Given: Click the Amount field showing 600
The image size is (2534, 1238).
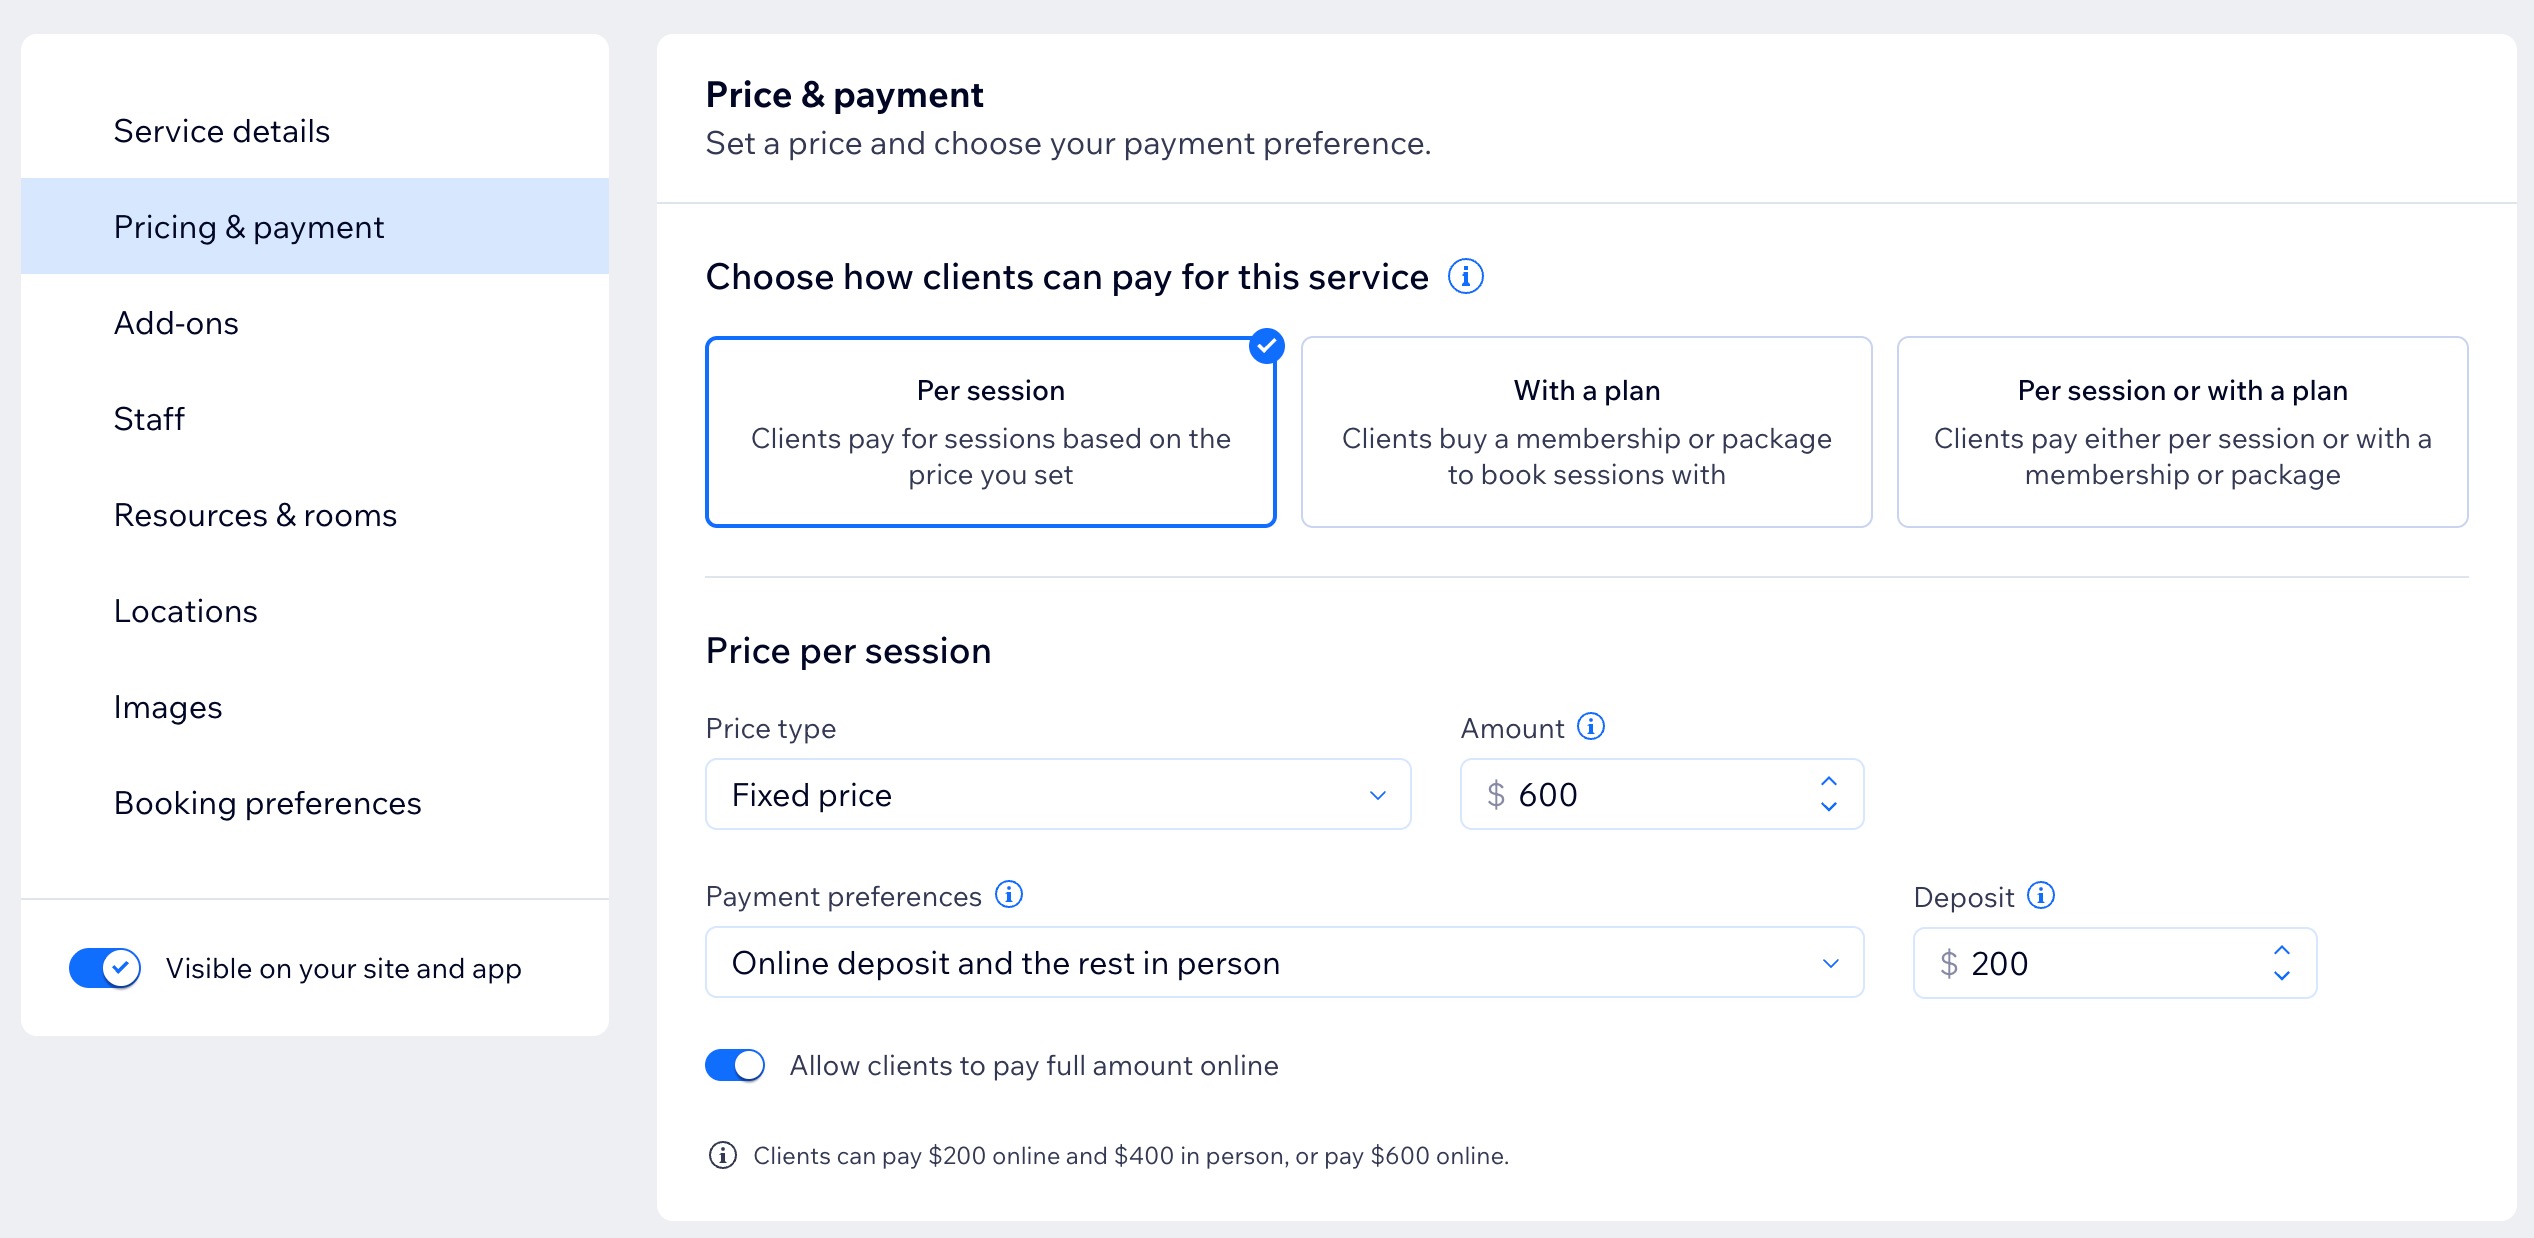Looking at the screenshot, I should coord(1640,794).
